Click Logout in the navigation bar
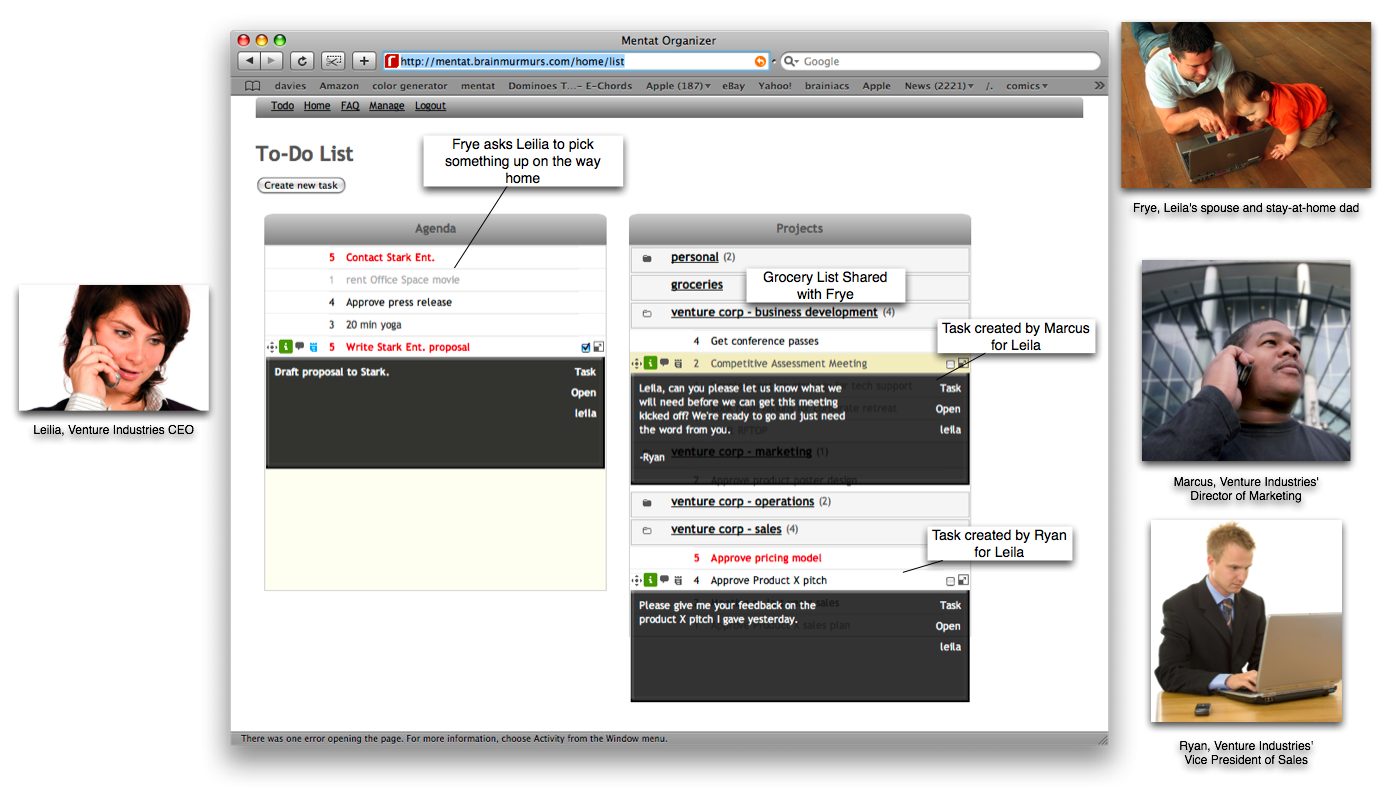The image size is (1391, 803). tap(430, 106)
